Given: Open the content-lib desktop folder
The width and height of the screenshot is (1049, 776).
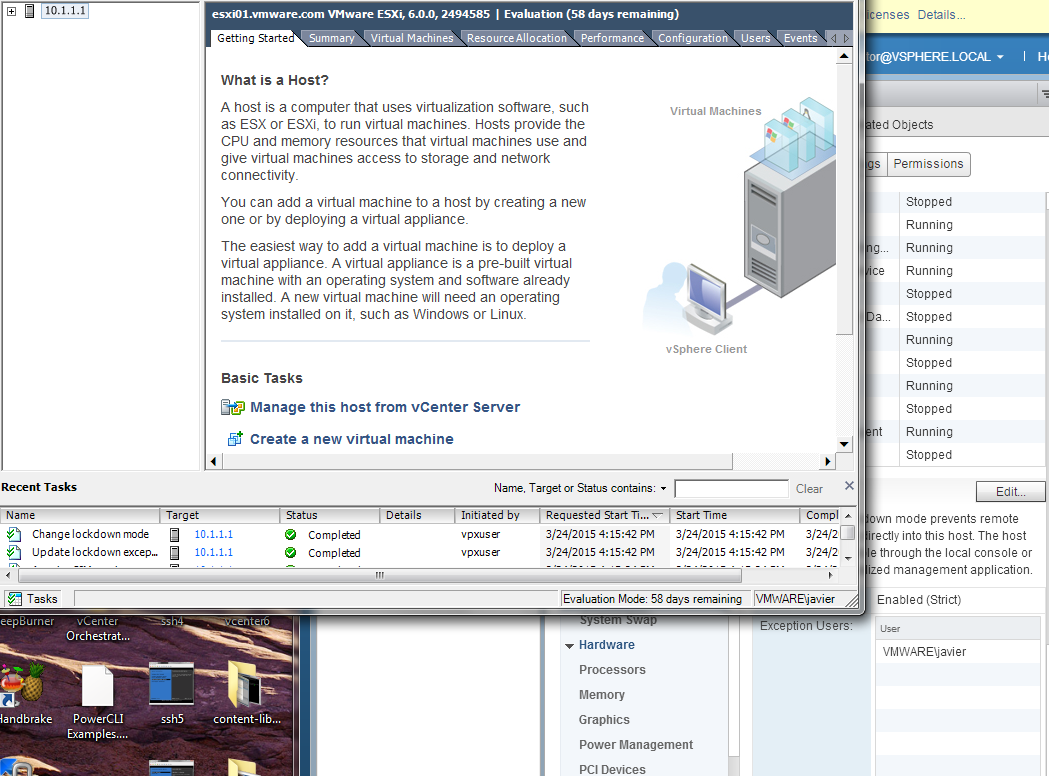Looking at the screenshot, I should (x=247, y=692).
